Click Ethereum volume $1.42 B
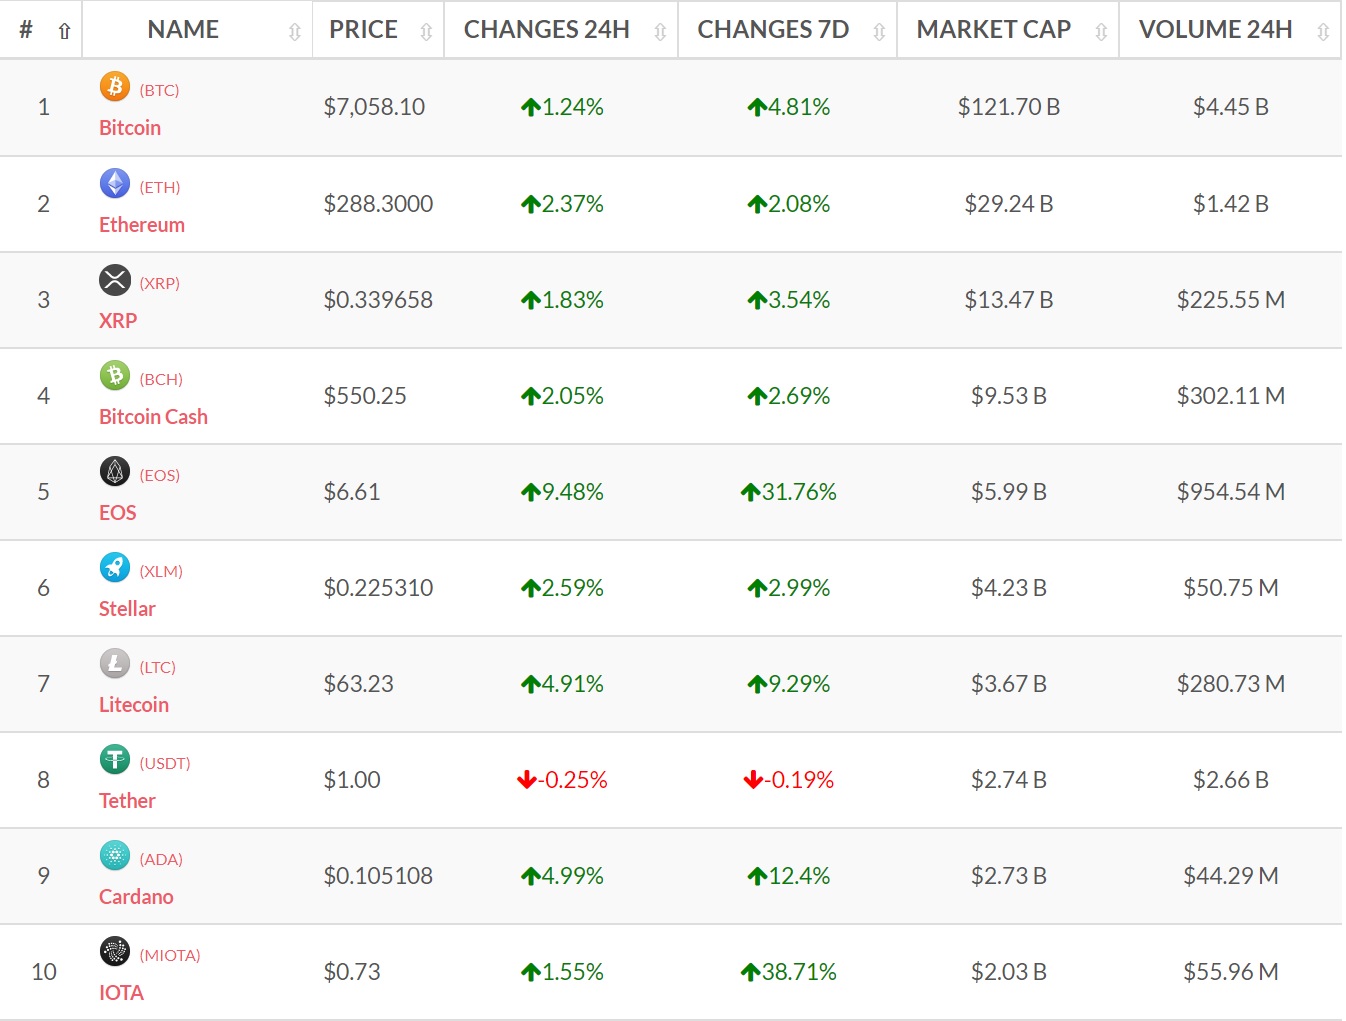 pos(1231,204)
